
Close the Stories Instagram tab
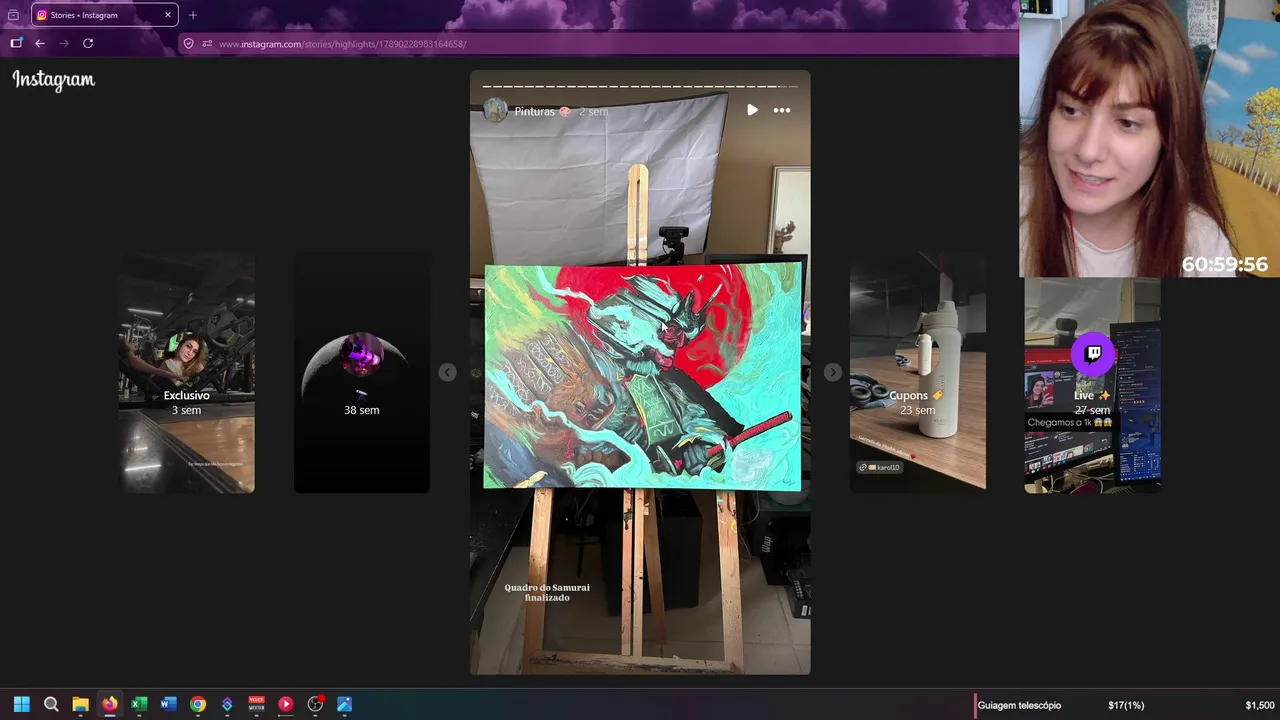[x=167, y=15]
